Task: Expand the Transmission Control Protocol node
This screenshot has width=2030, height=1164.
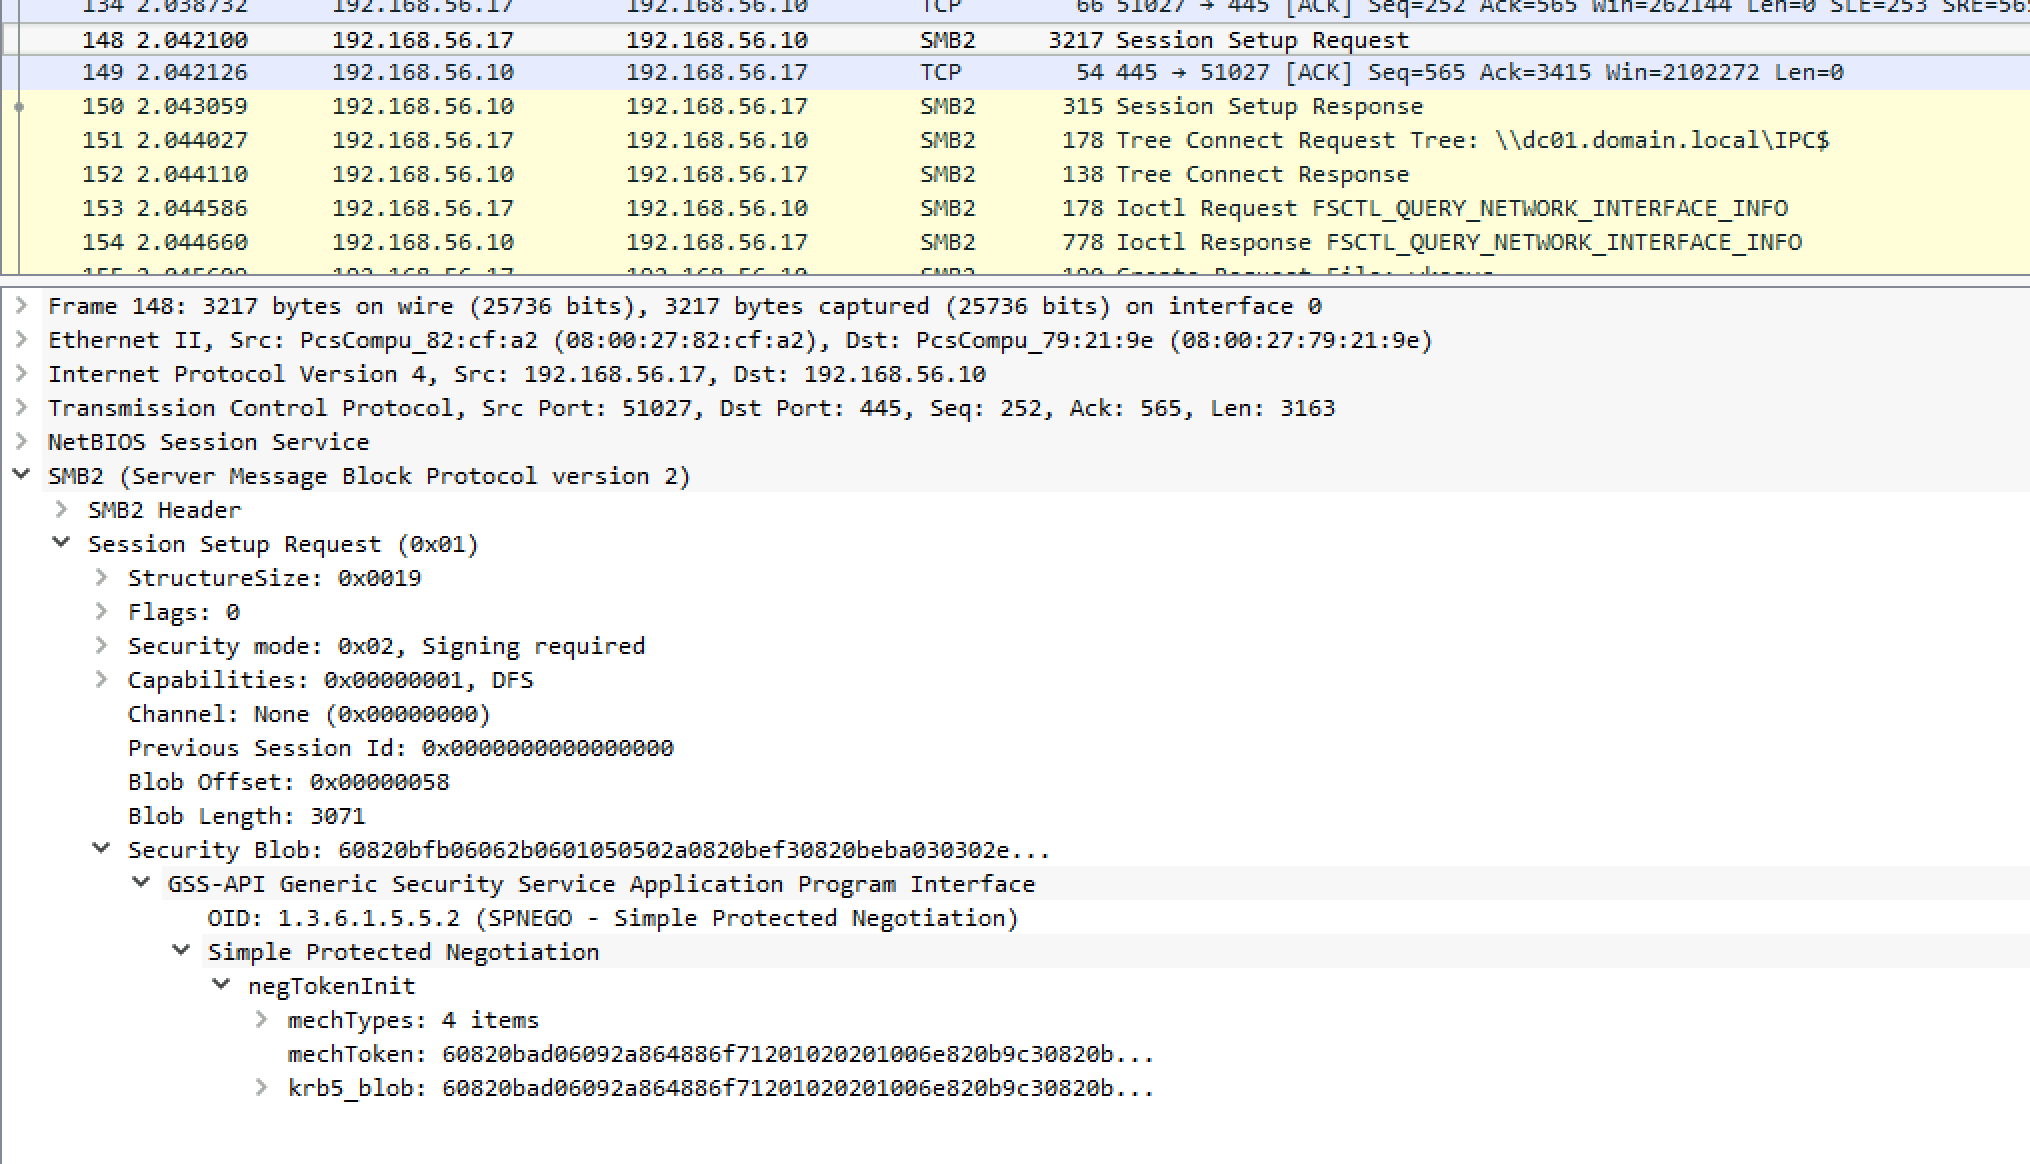Action: coord(20,408)
